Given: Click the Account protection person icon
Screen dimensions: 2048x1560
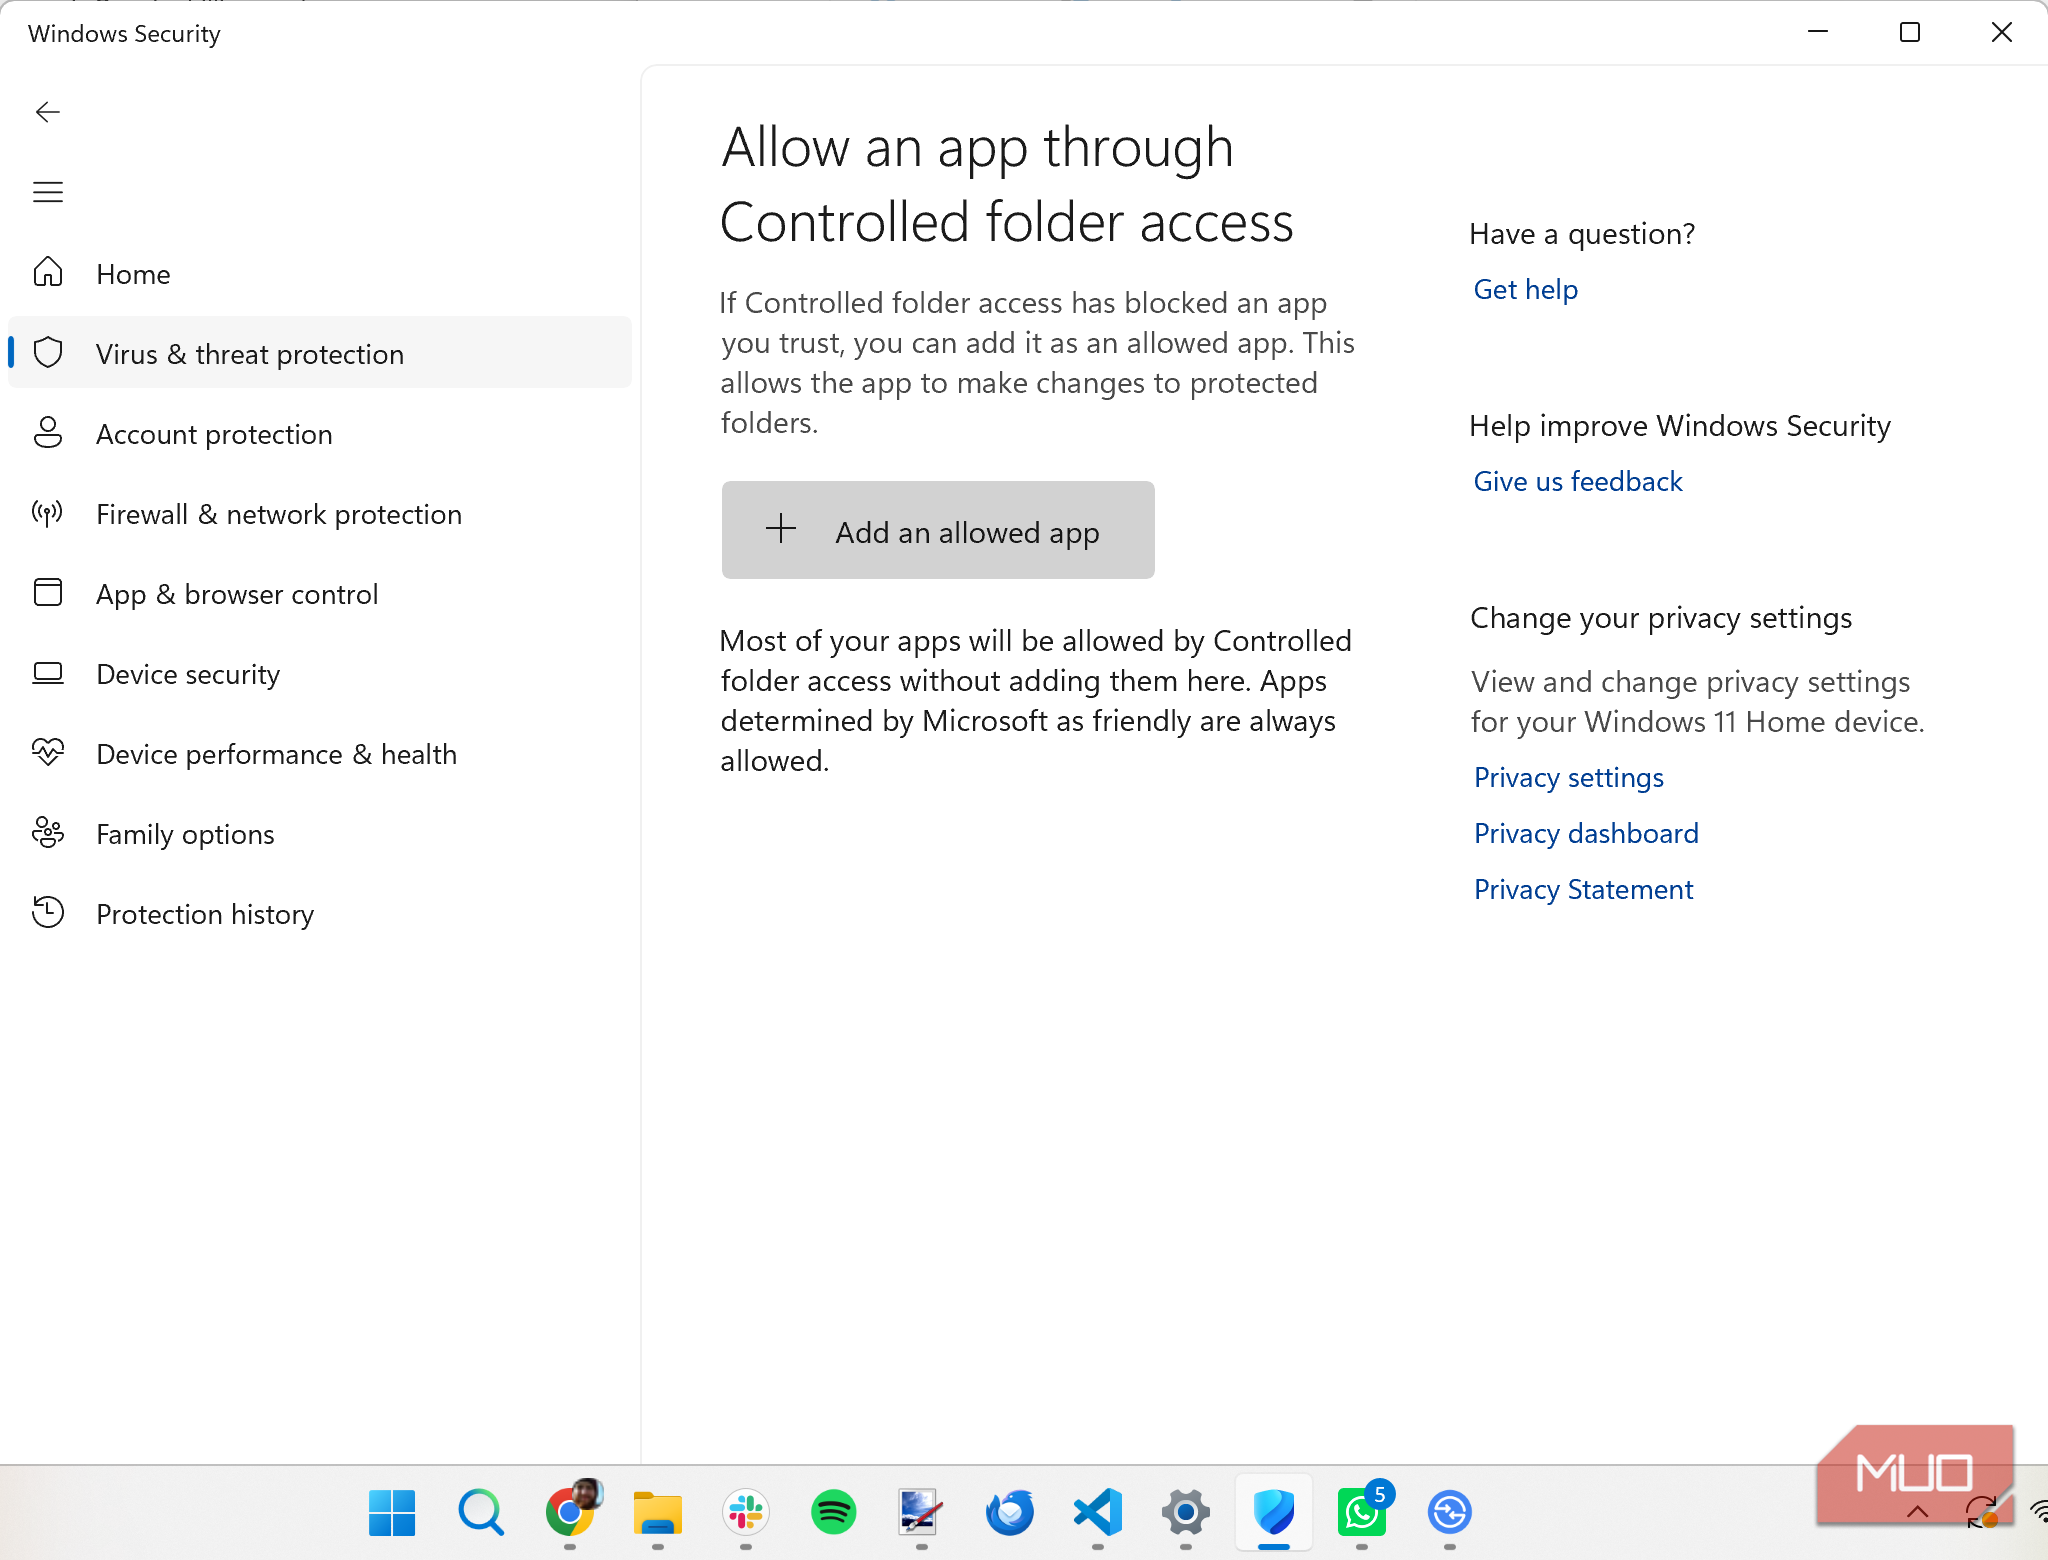Looking at the screenshot, I should (x=48, y=432).
